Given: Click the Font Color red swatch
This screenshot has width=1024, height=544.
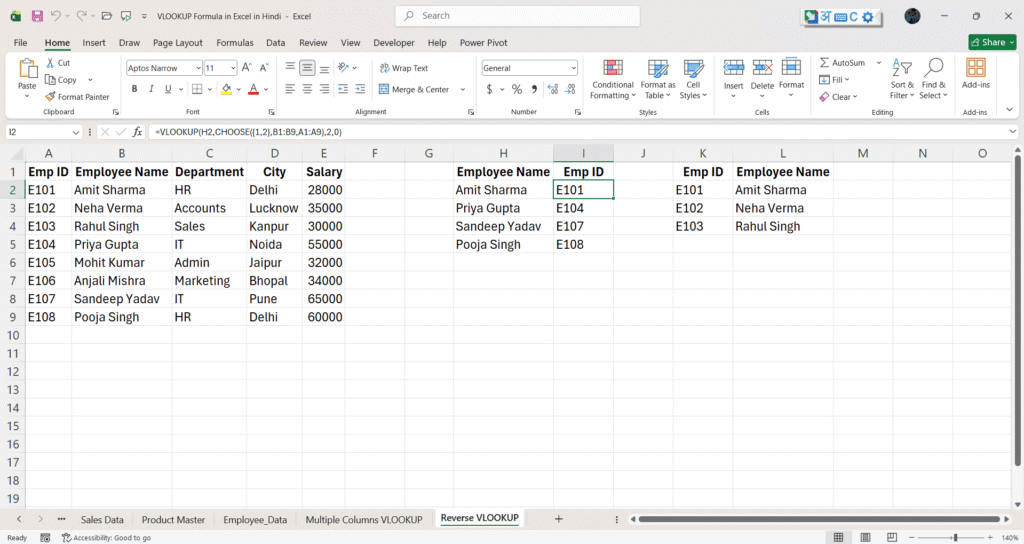Looking at the screenshot, I should pyautogui.click(x=254, y=89).
